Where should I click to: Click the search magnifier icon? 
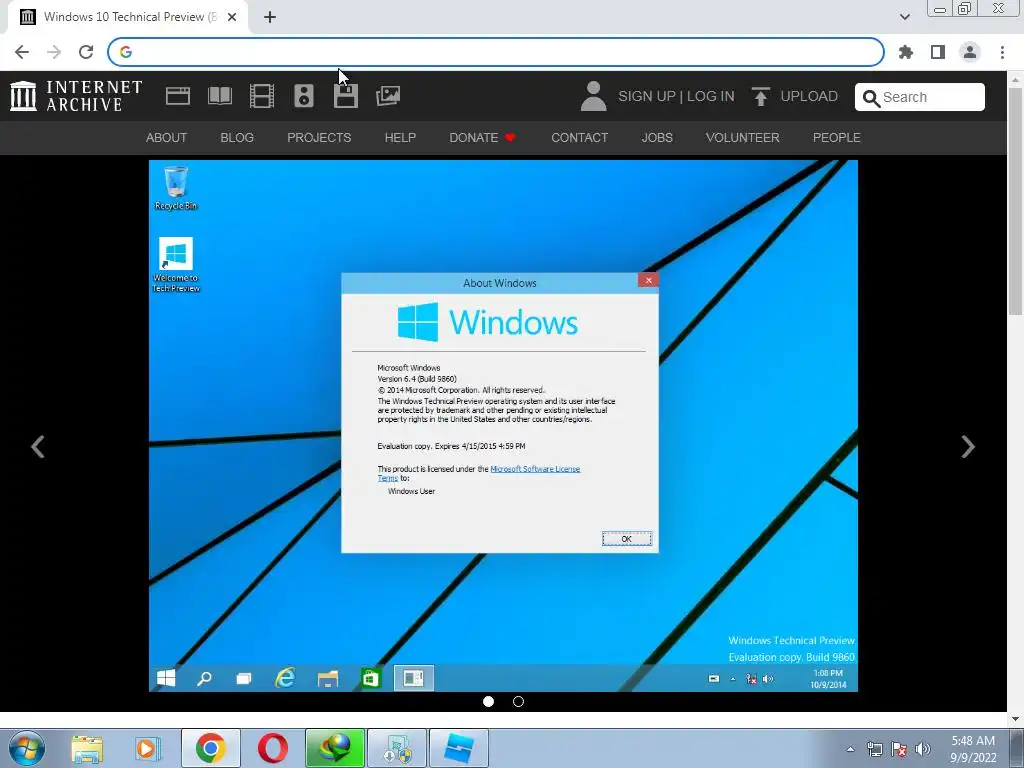coord(871,98)
